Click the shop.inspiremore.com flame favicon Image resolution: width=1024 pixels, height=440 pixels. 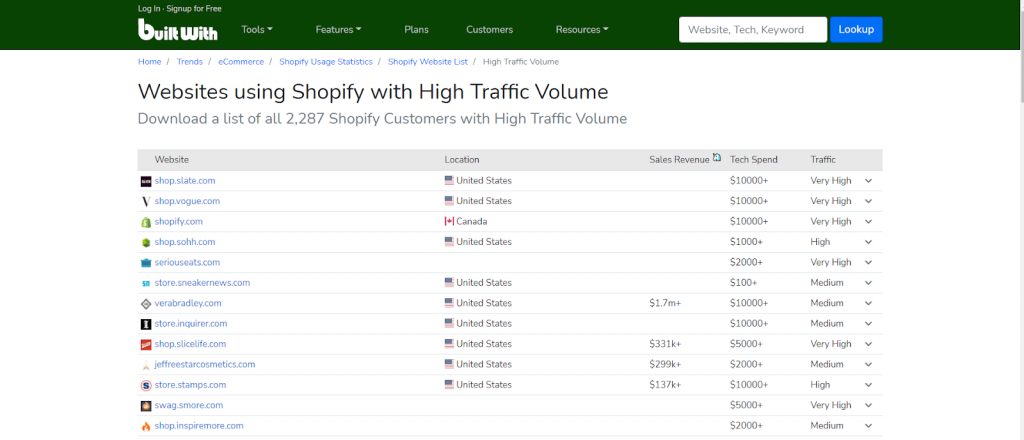(146, 426)
